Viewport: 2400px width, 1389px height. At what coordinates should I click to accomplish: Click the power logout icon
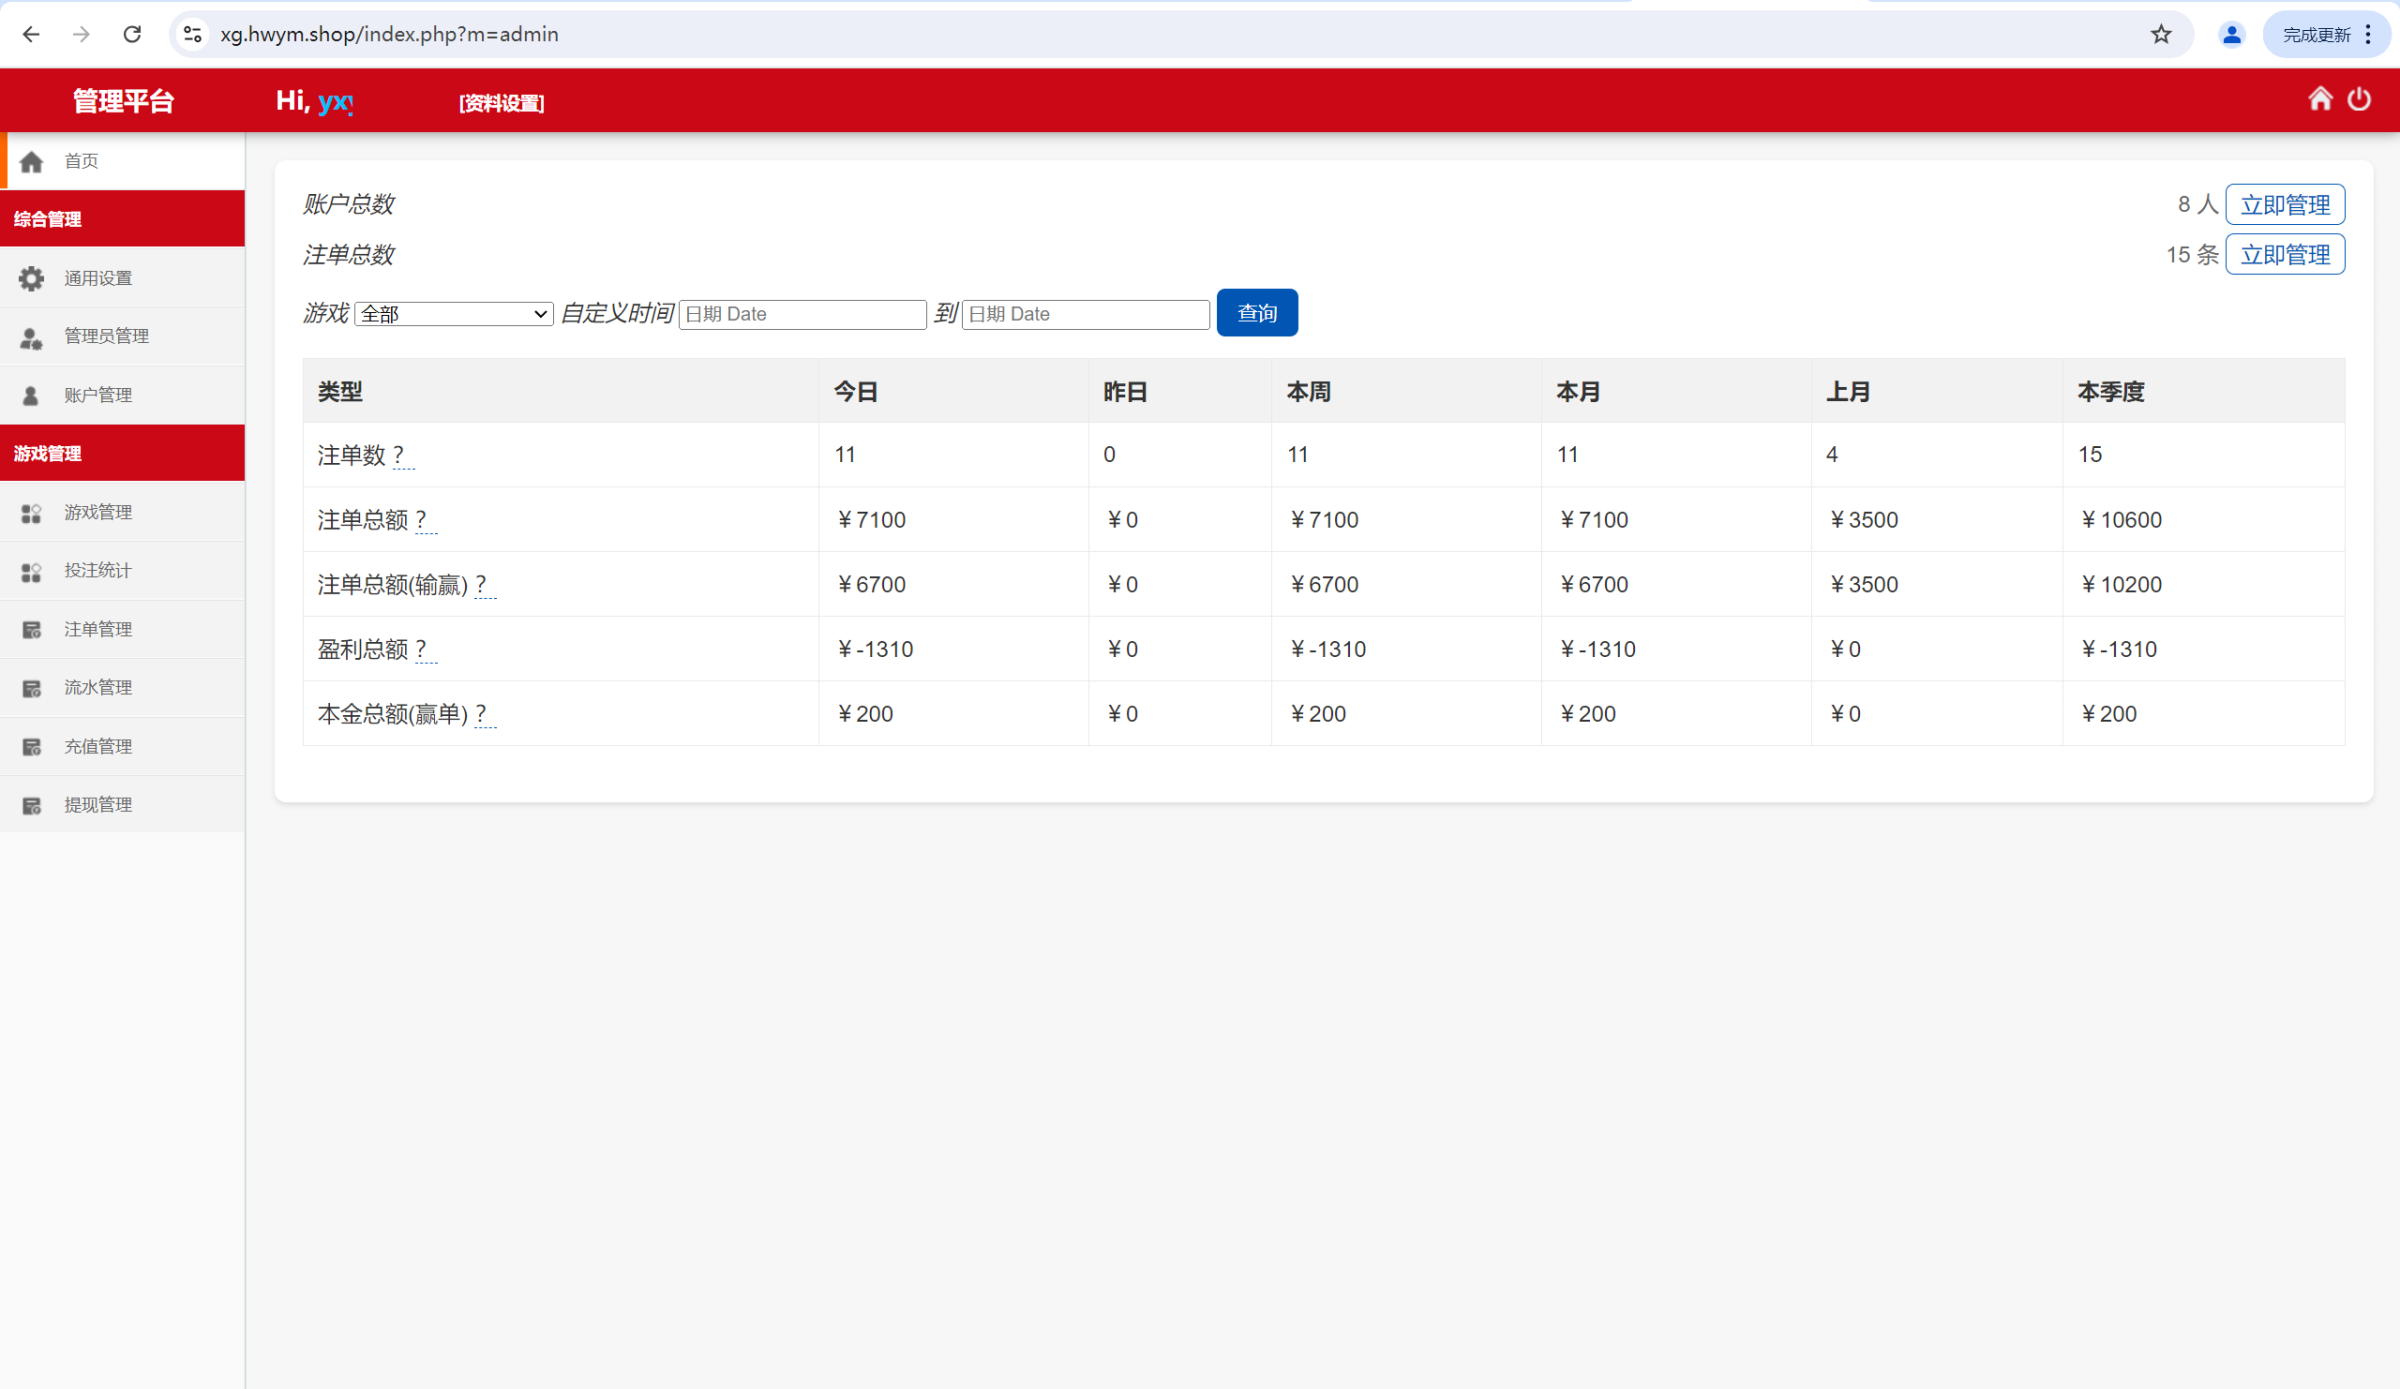pyautogui.click(x=2359, y=99)
